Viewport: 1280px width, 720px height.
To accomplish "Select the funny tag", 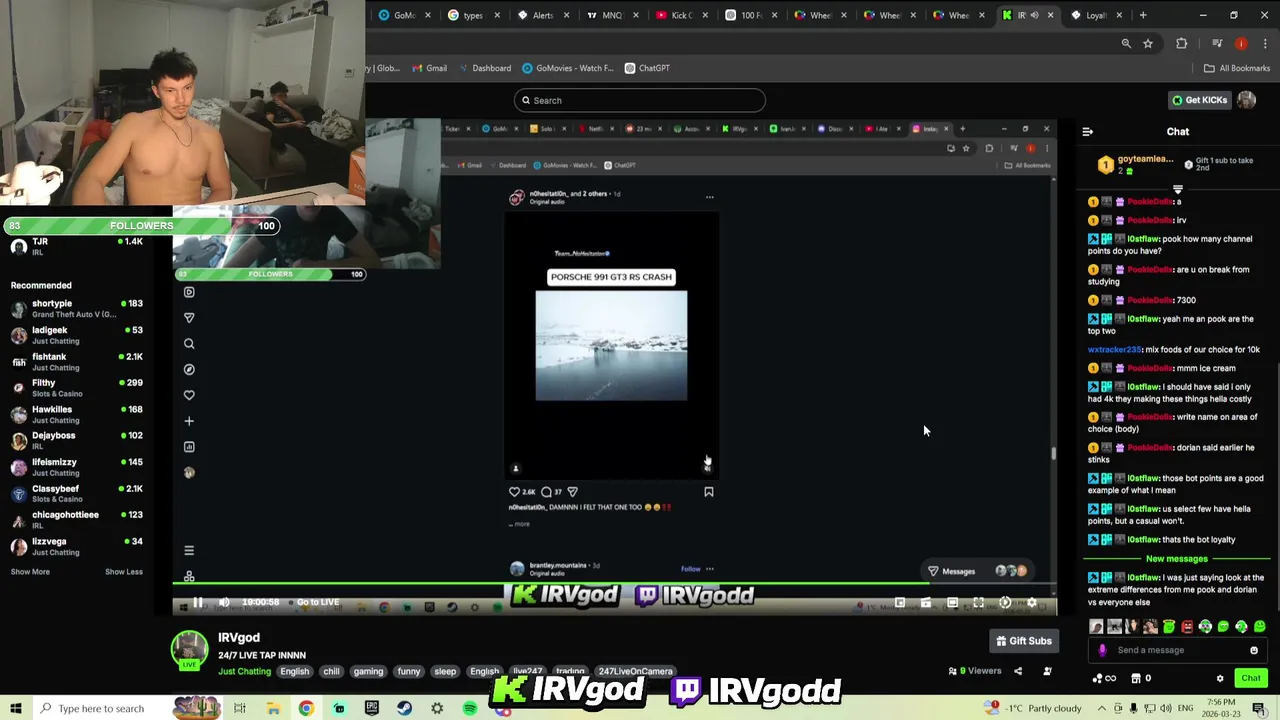I will click(x=409, y=672).
